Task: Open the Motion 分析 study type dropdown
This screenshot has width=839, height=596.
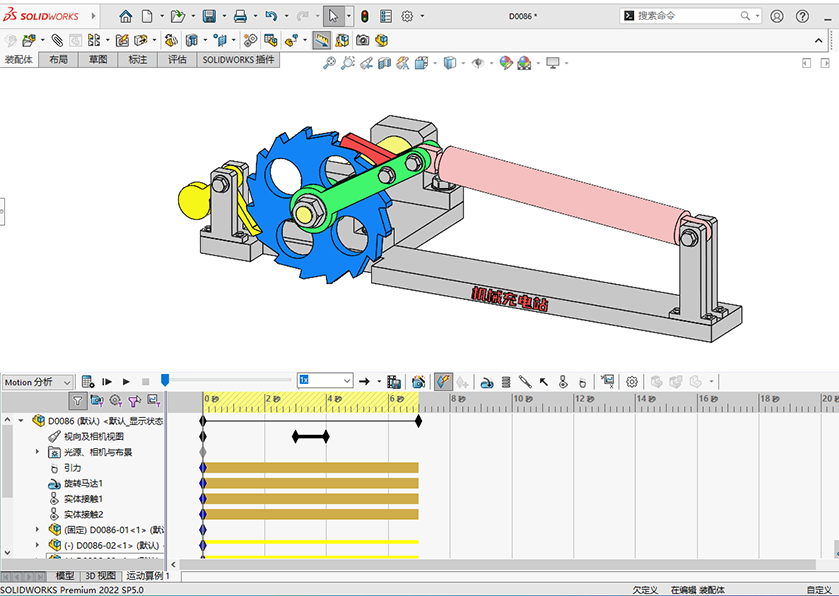Action: [x=38, y=382]
